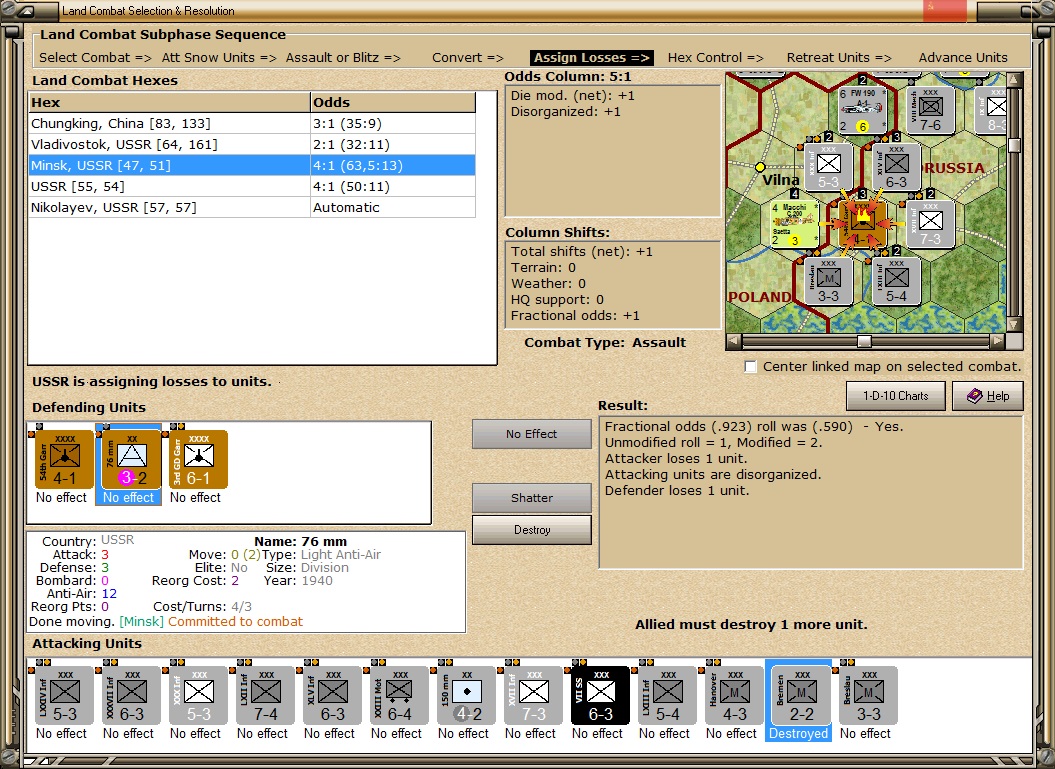The image size is (1055, 769).
Task: Select the LXII Inf 7-4 attacking unit
Action: (265, 695)
